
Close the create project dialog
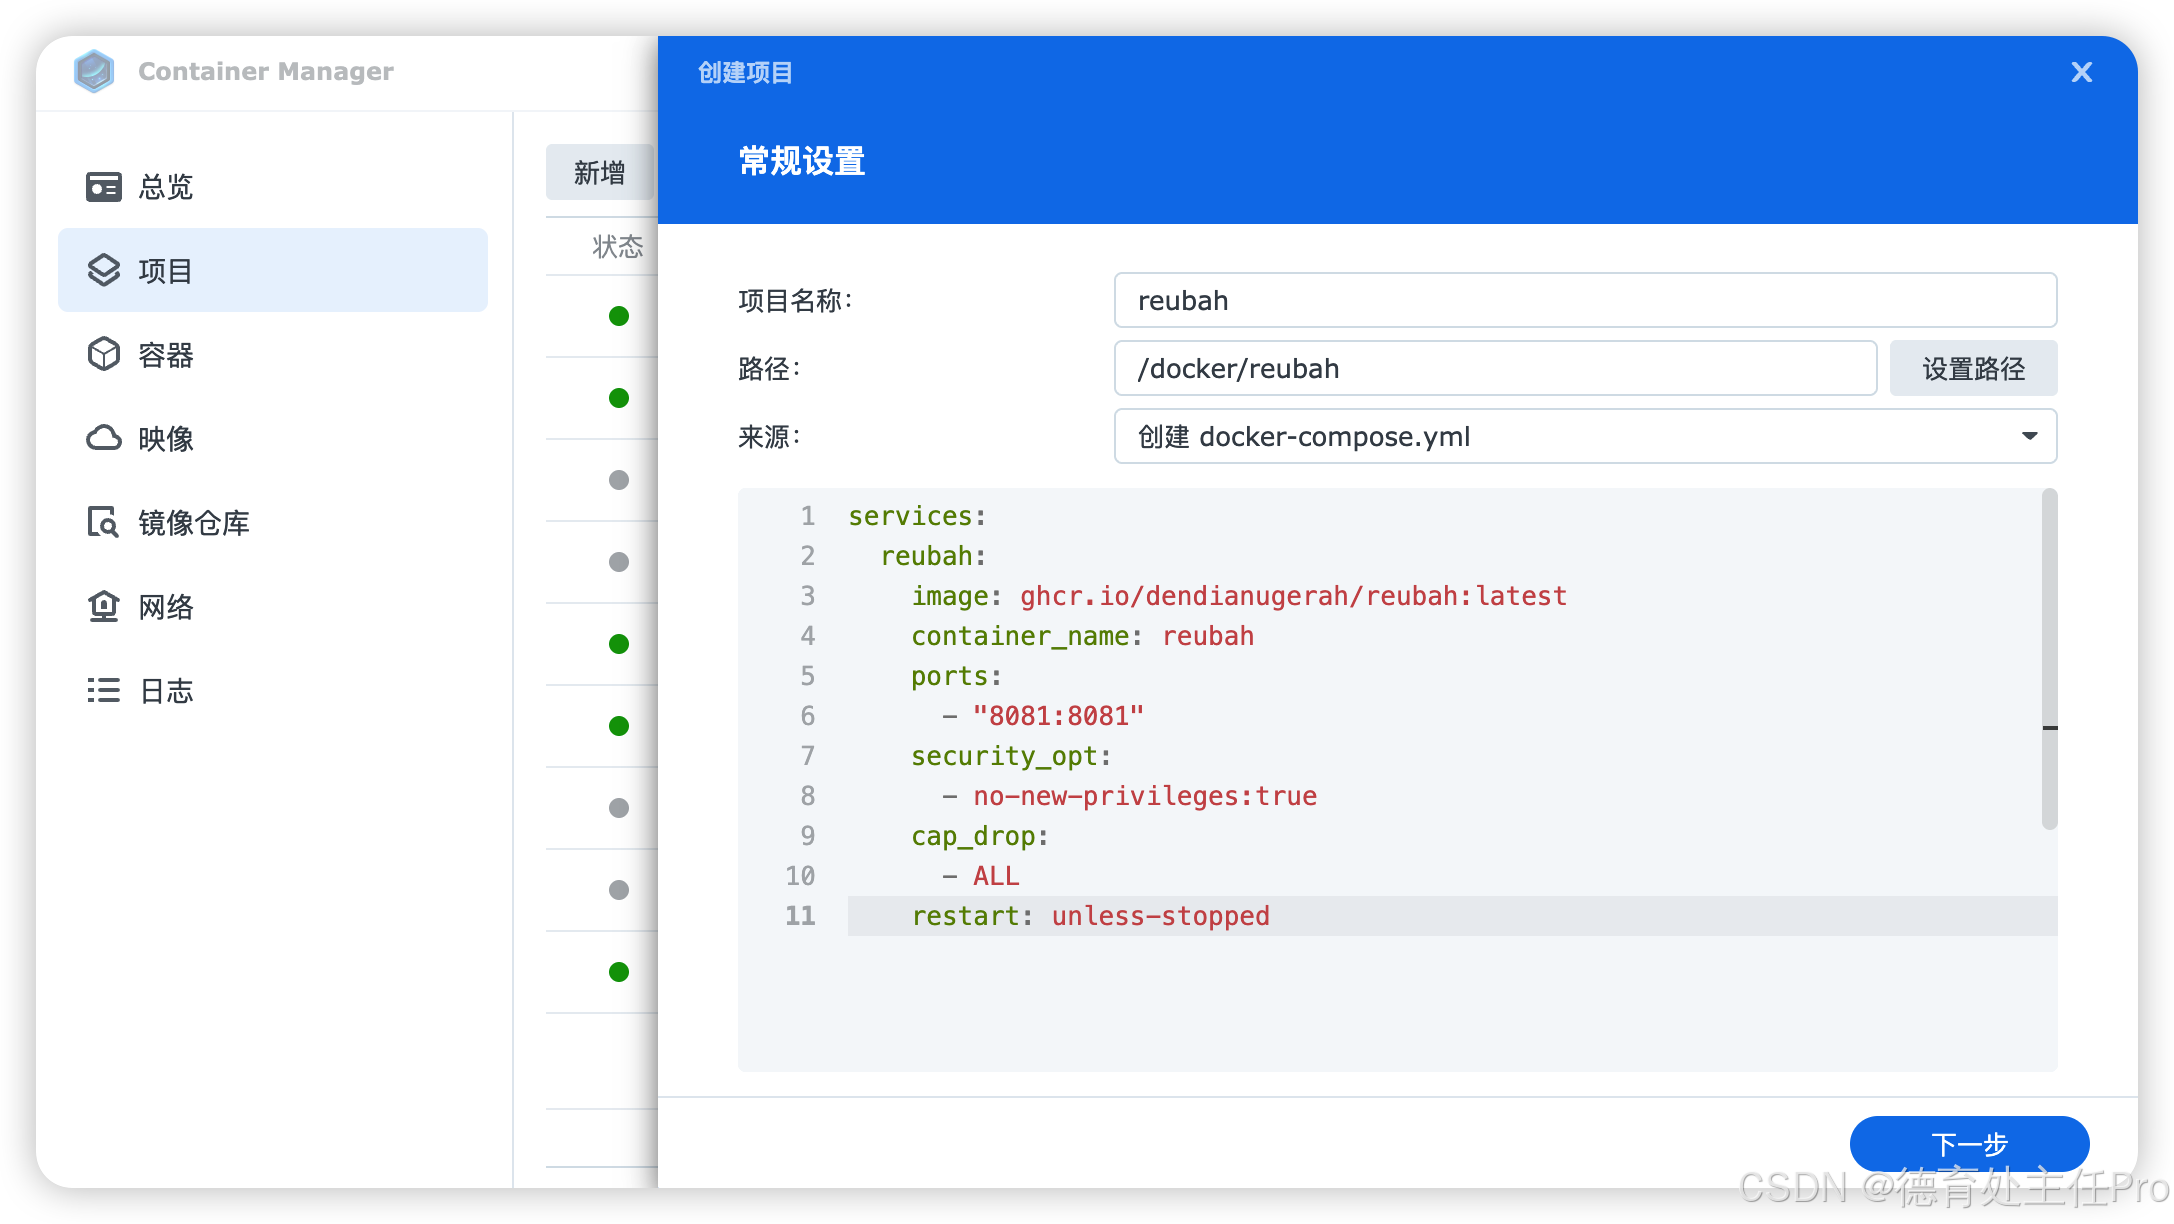2081,72
